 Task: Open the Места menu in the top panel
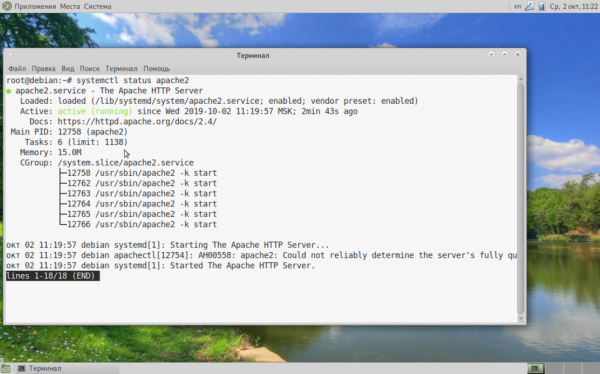(x=70, y=7)
